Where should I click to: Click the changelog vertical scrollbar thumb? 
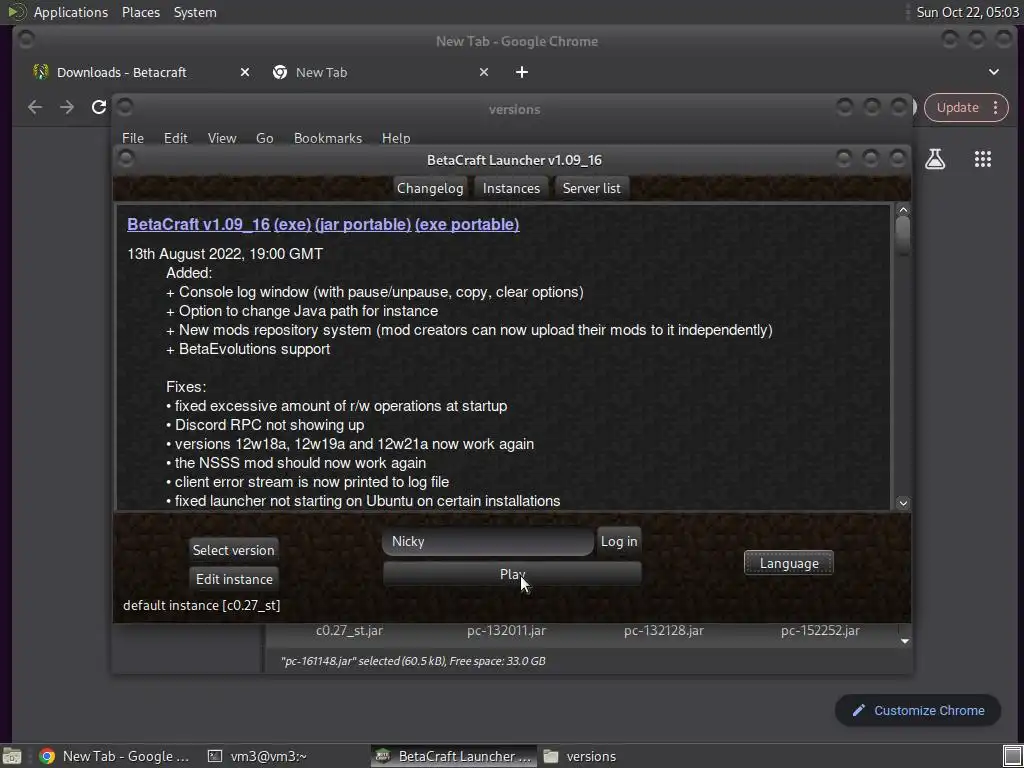[903, 235]
